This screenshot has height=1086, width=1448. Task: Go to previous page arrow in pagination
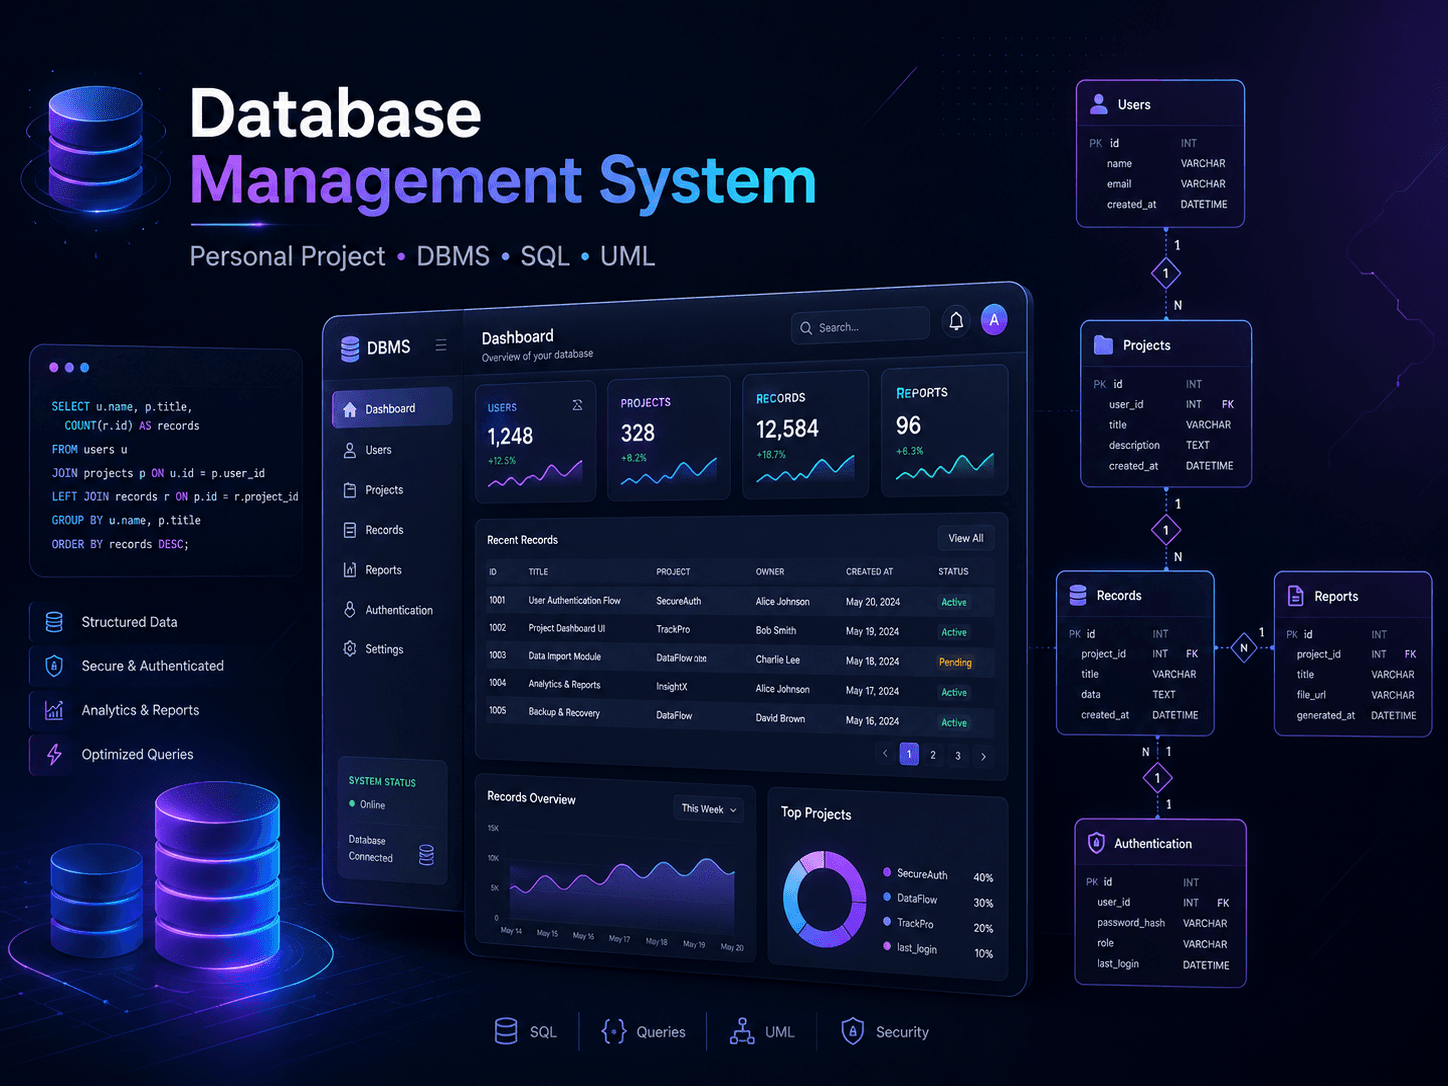885,753
